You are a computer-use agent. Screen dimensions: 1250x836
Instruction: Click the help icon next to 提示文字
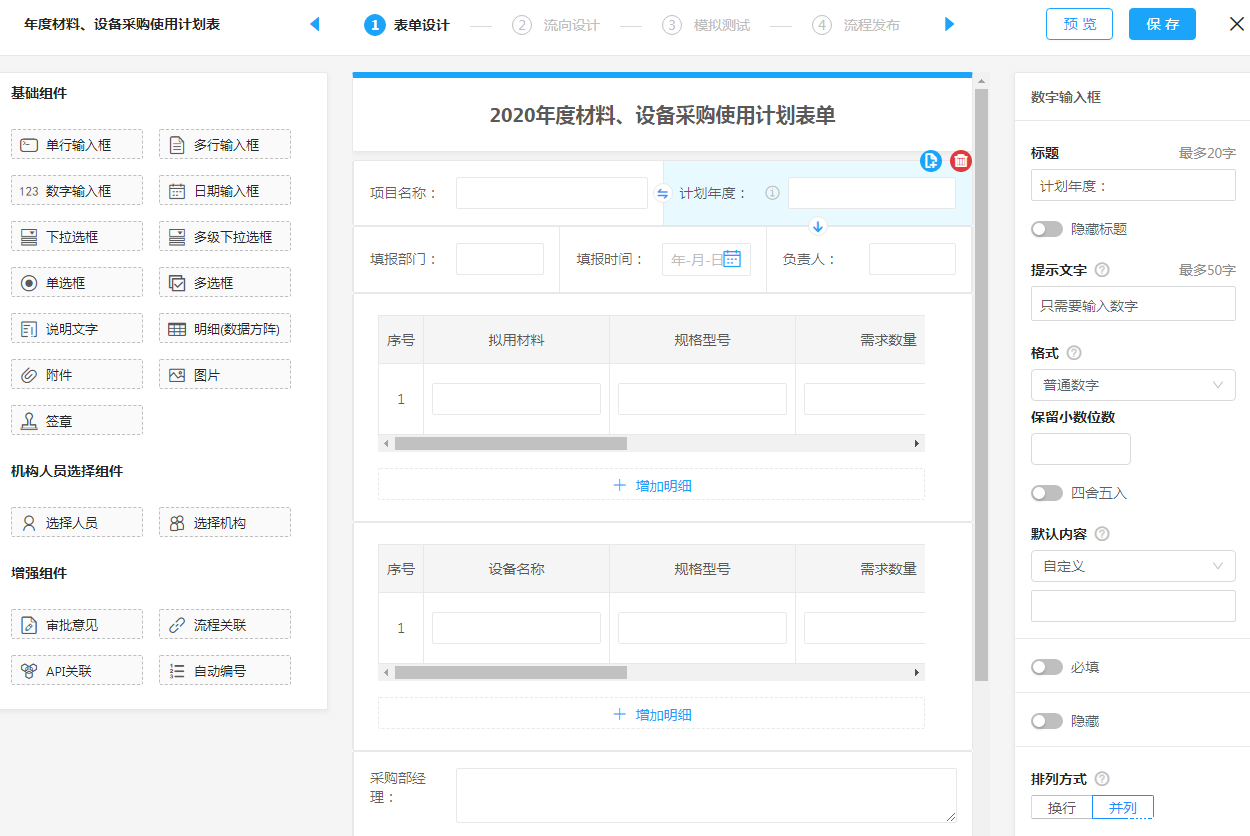click(1102, 270)
